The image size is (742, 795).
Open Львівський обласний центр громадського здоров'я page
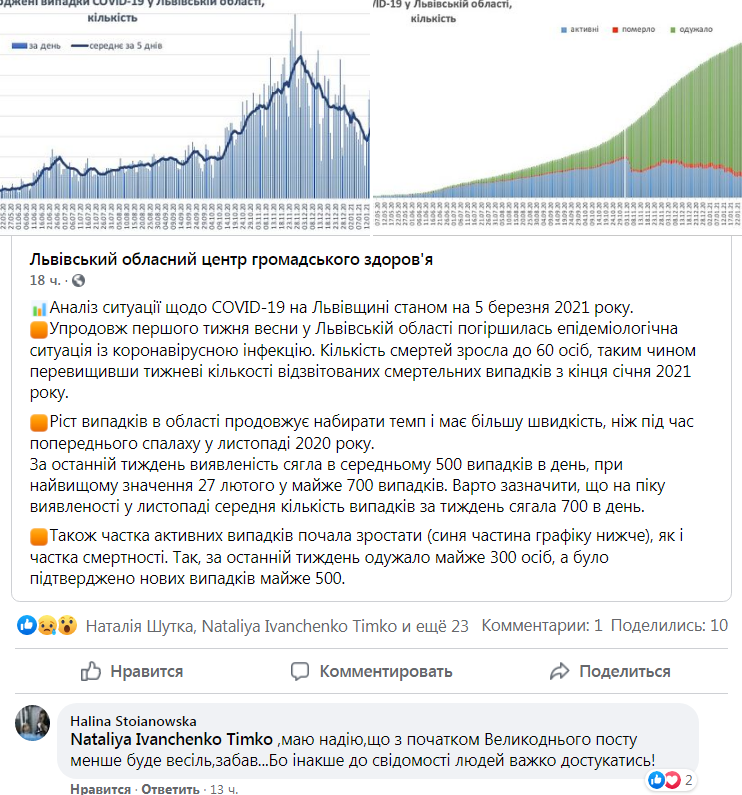click(232, 259)
